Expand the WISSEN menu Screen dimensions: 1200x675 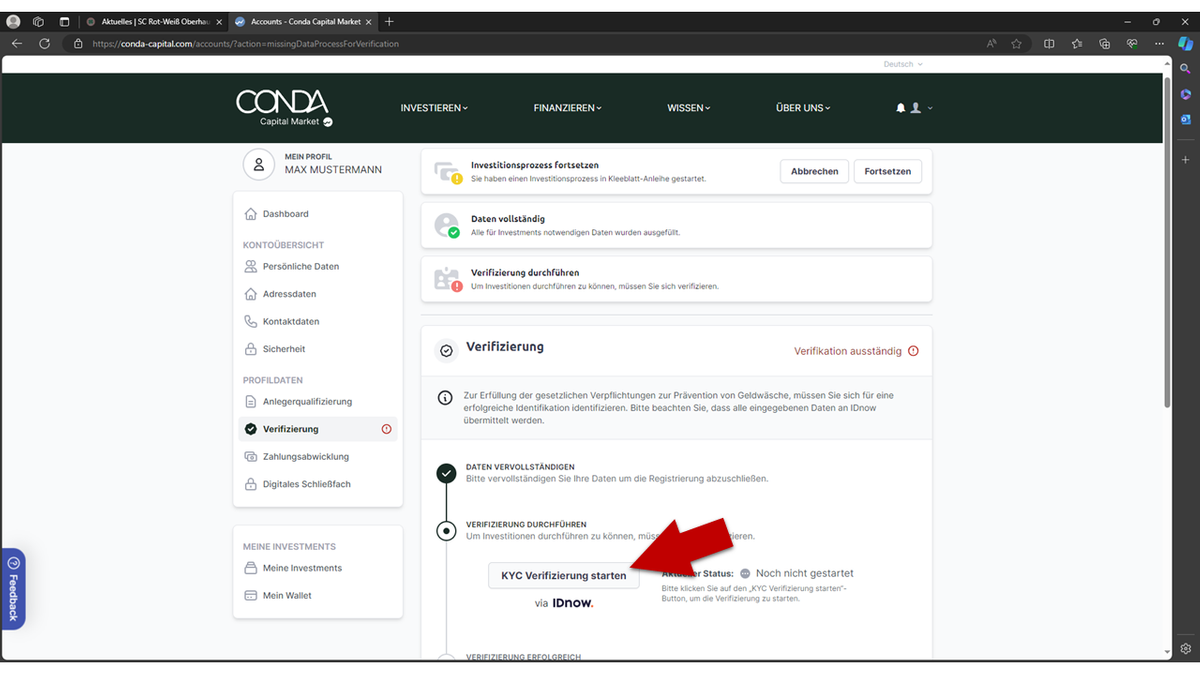pyautogui.click(x=689, y=108)
